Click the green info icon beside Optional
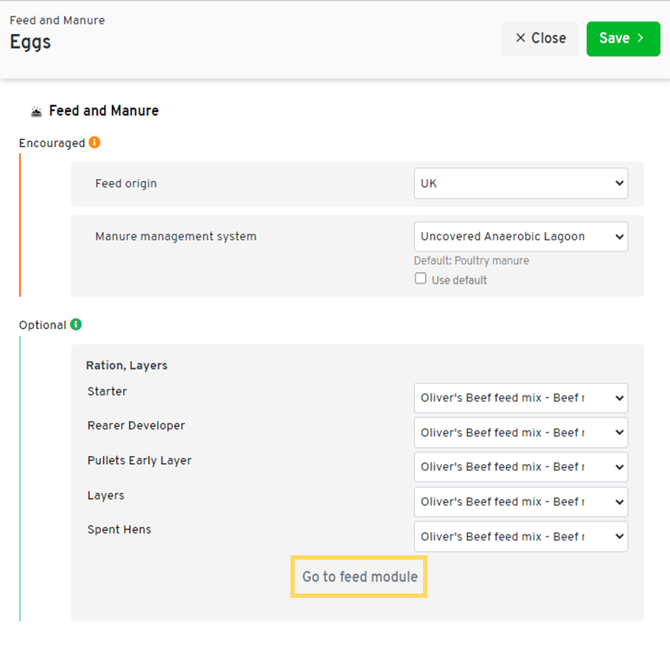This screenshot has width=670, height=648. point(76,325)
